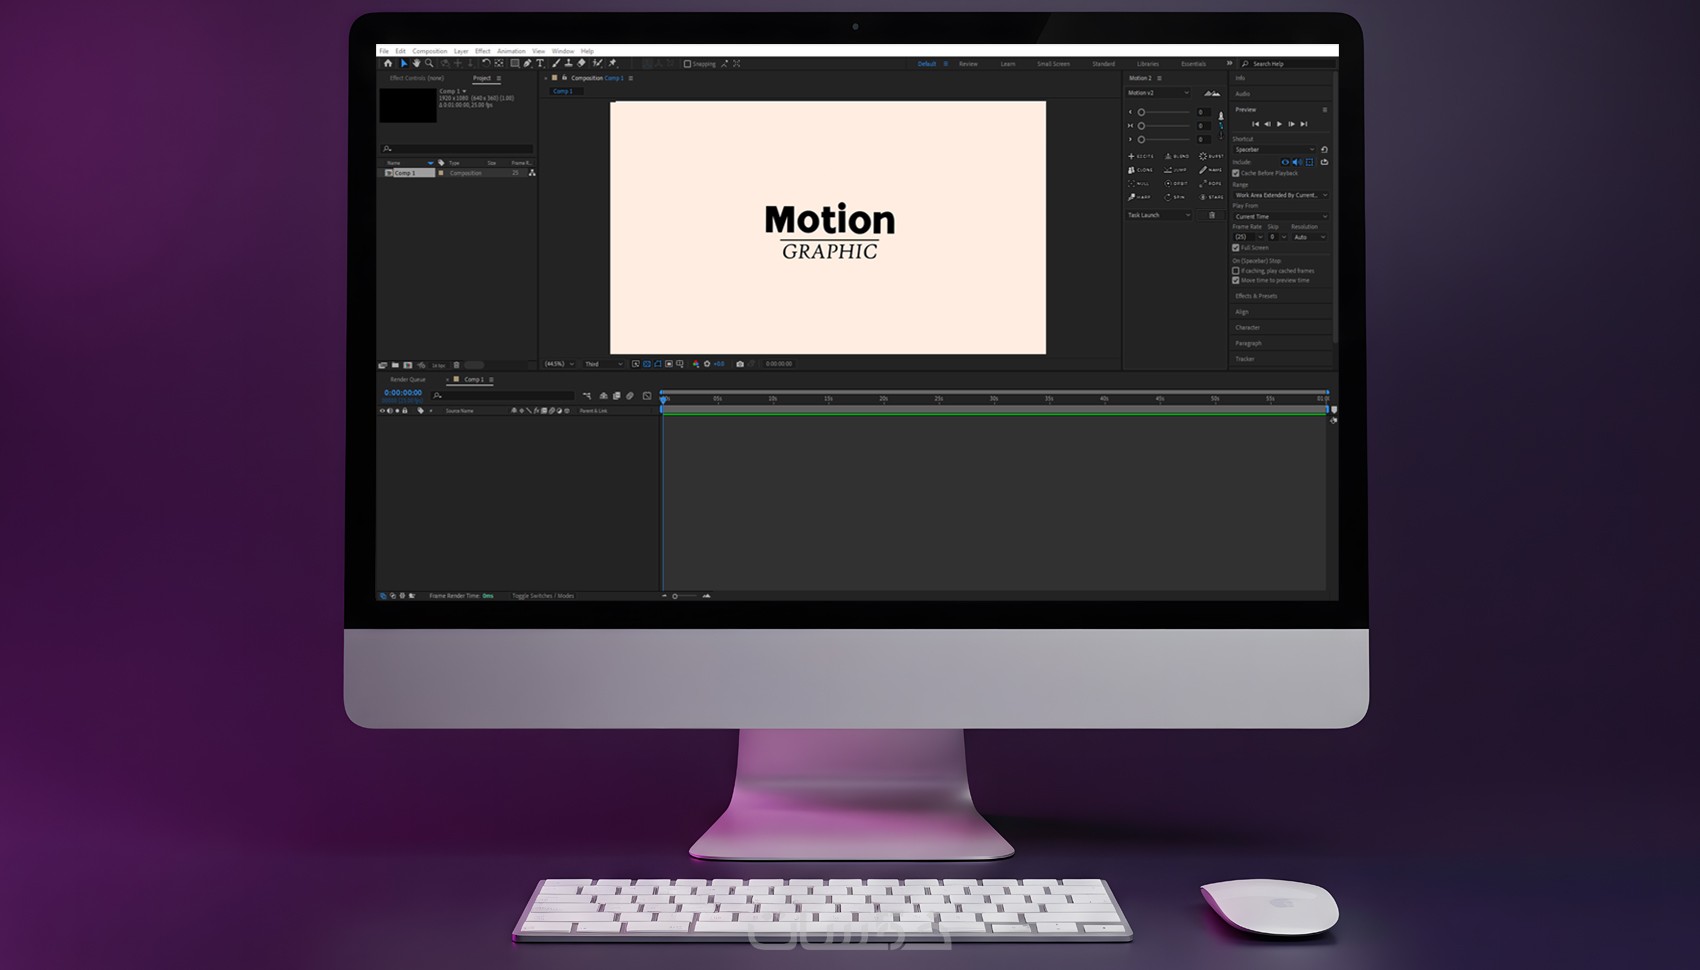Open the Play From Current Time dropdown
This screenshot has width=1700, height=970.
point(1281,216)
